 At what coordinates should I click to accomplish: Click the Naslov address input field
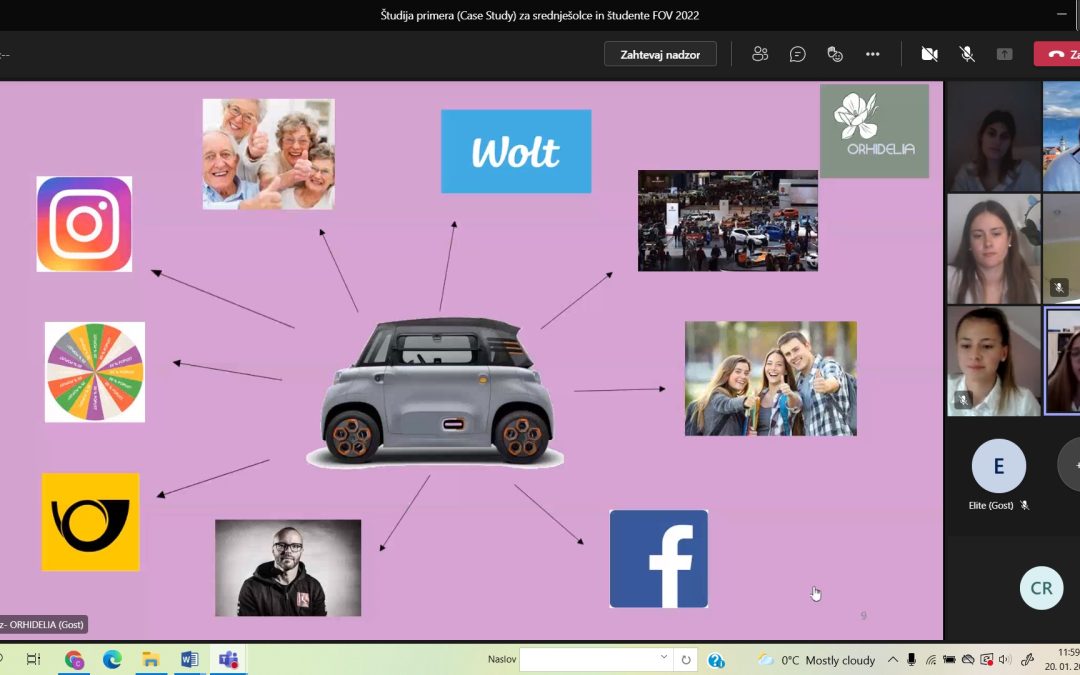tap(588, 659)
